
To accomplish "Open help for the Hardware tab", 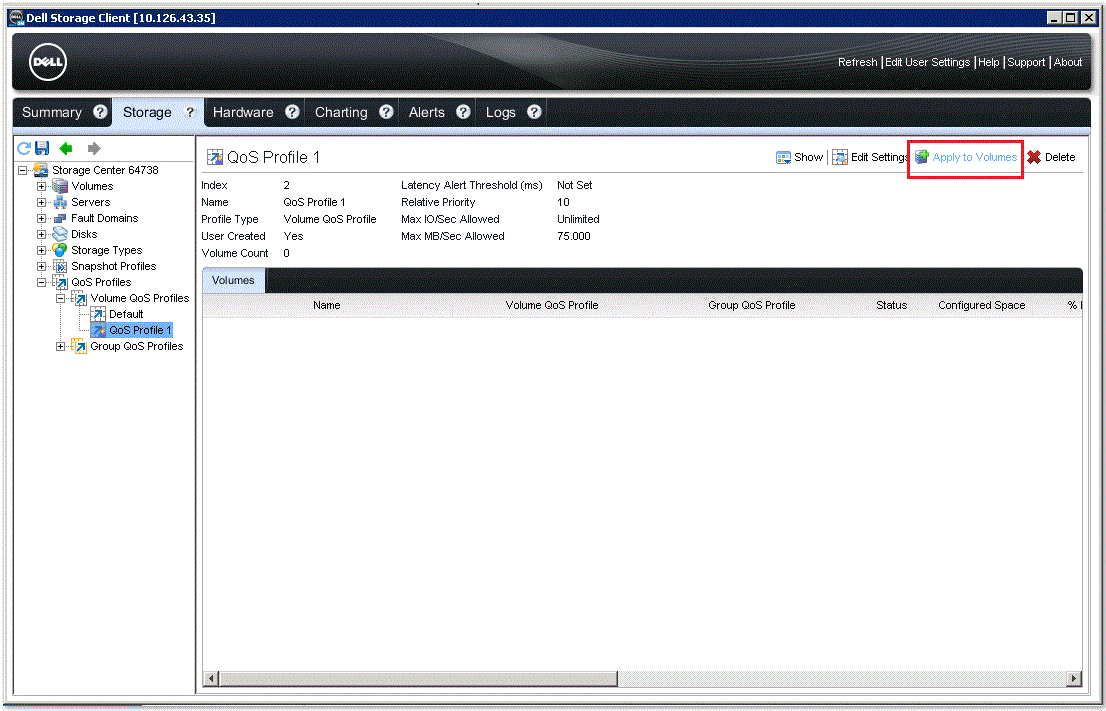I will (x=292, y=111).
